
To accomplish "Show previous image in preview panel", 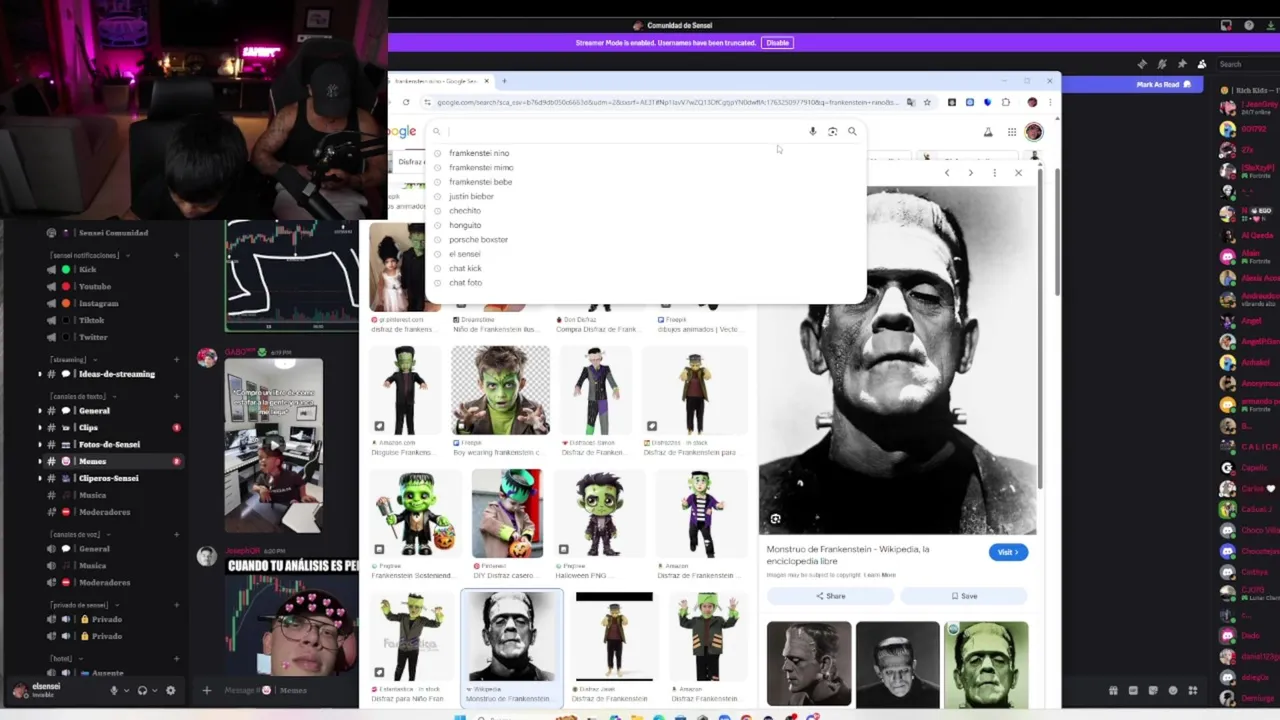I will (x=947, y=173).
